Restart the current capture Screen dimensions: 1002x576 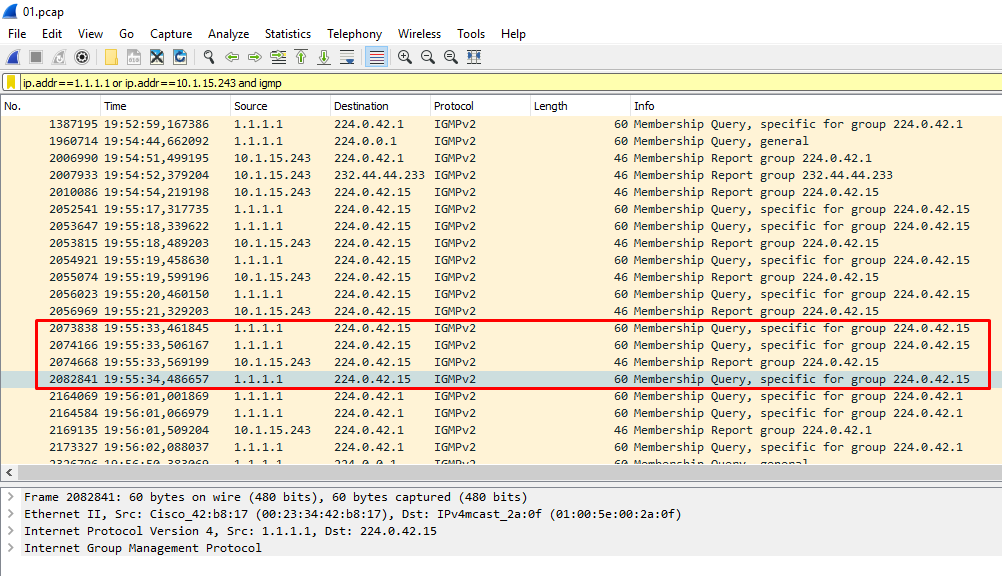pyautogui.click(x=59, y=57)
